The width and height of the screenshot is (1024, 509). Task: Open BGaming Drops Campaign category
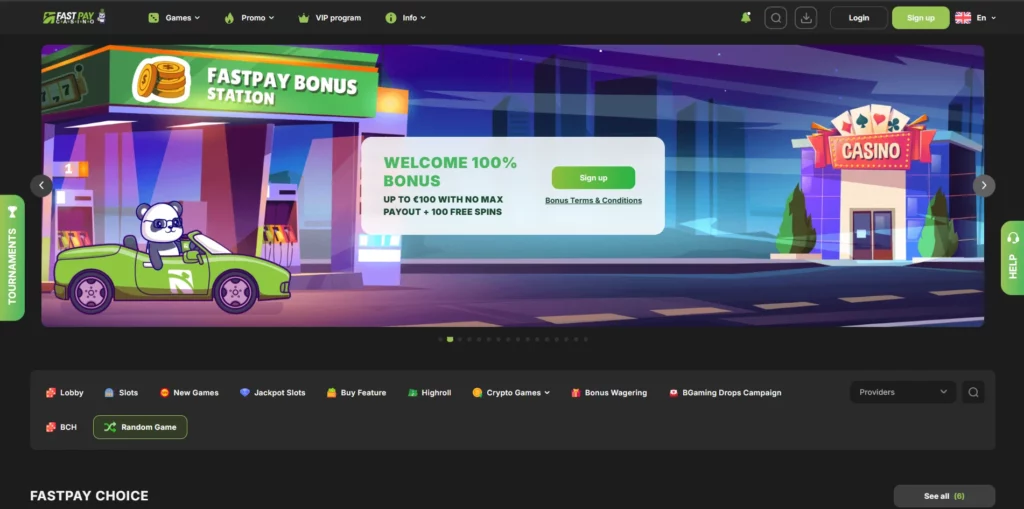725,393
